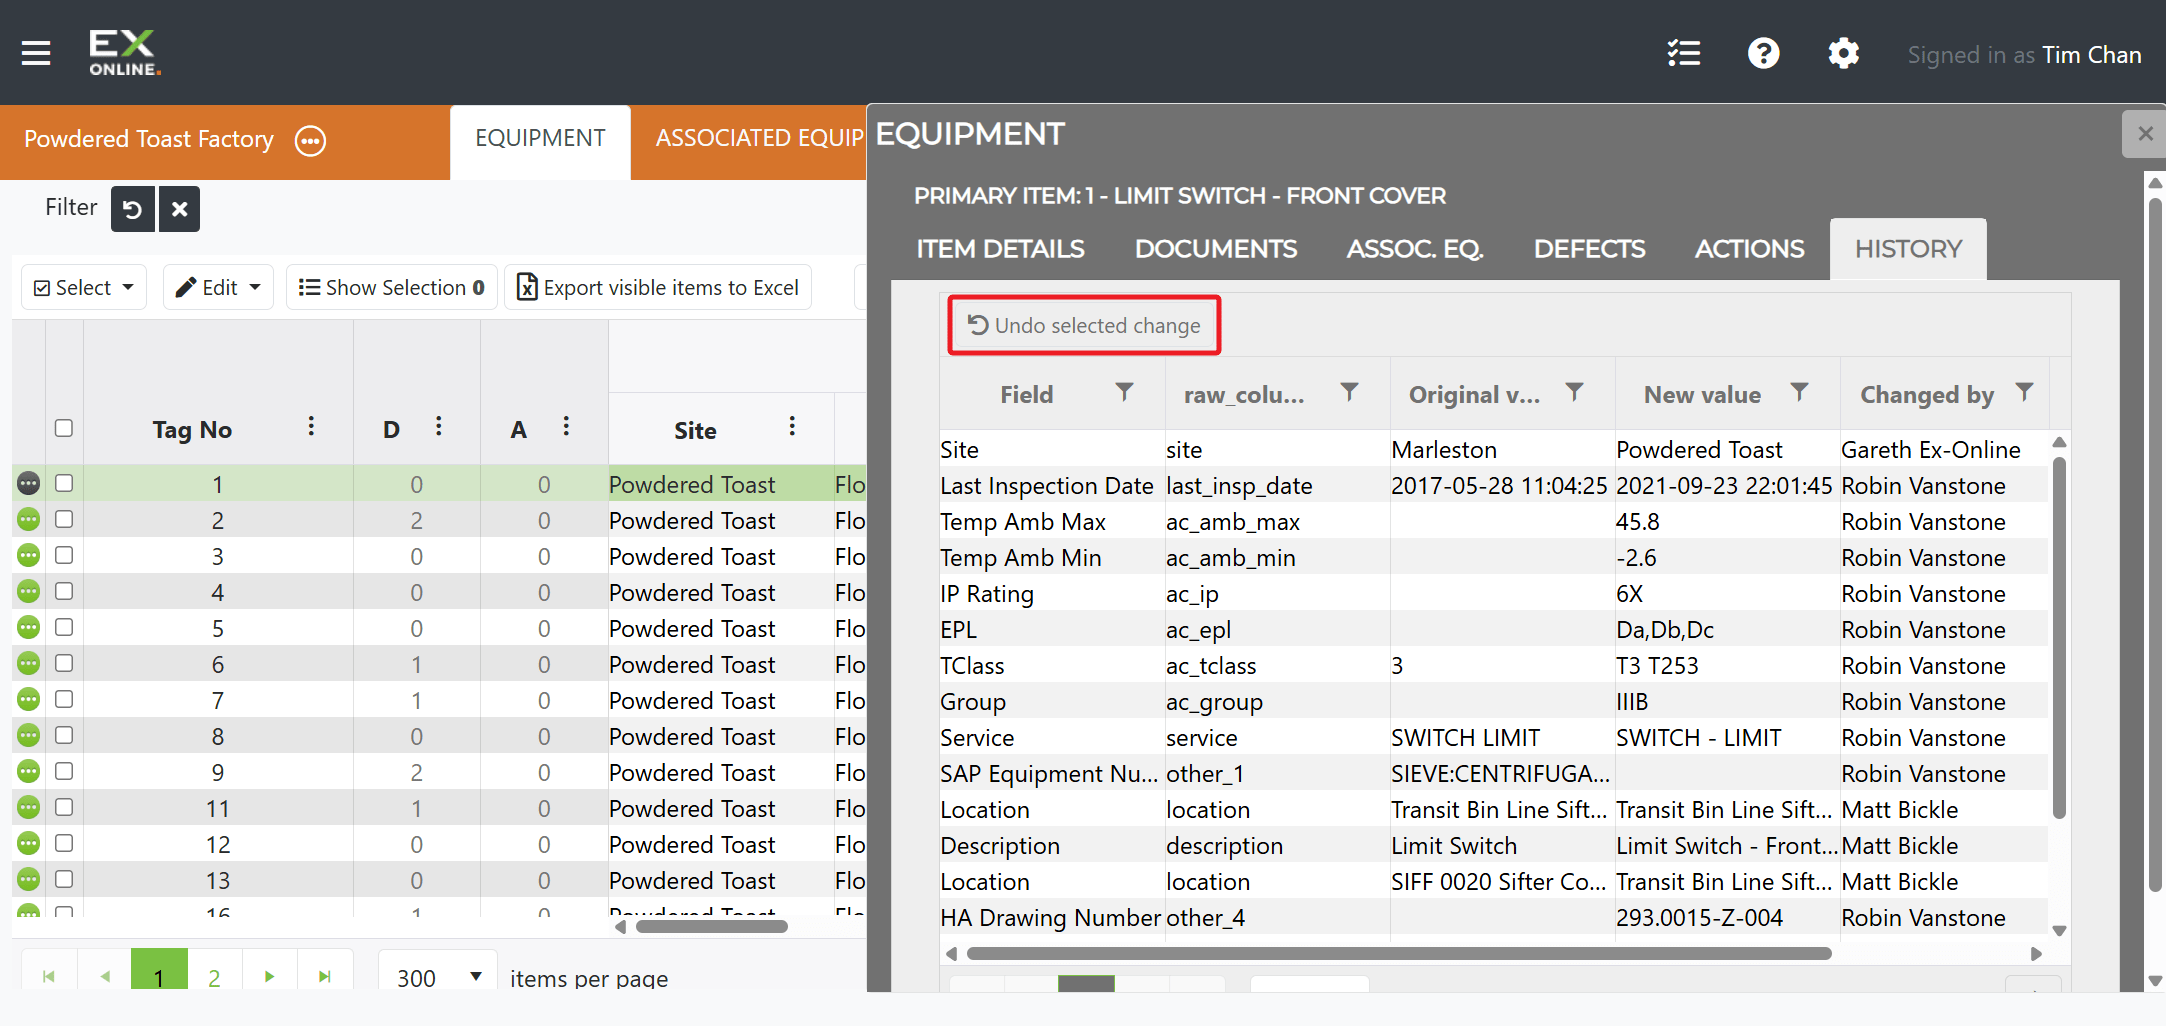Click Export visible items to Excel

click(x=658, y=288)
